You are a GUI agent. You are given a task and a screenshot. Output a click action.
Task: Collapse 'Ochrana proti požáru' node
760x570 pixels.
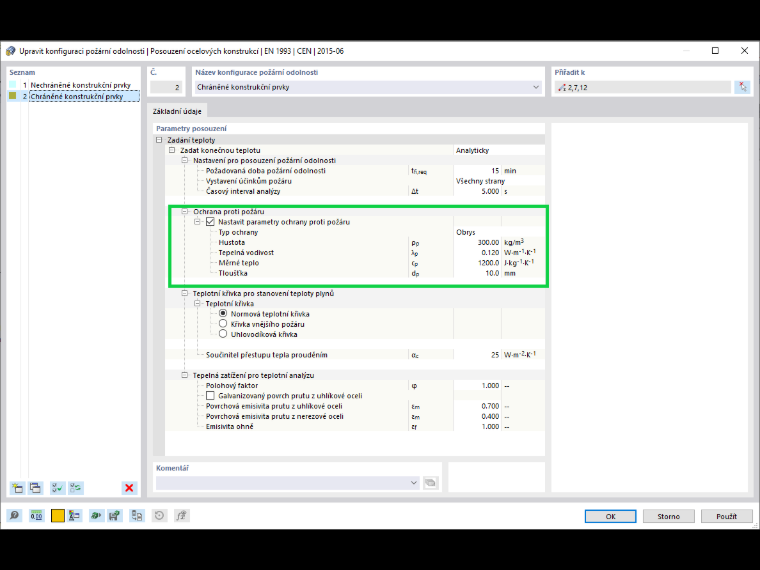(x=185, y=211)
